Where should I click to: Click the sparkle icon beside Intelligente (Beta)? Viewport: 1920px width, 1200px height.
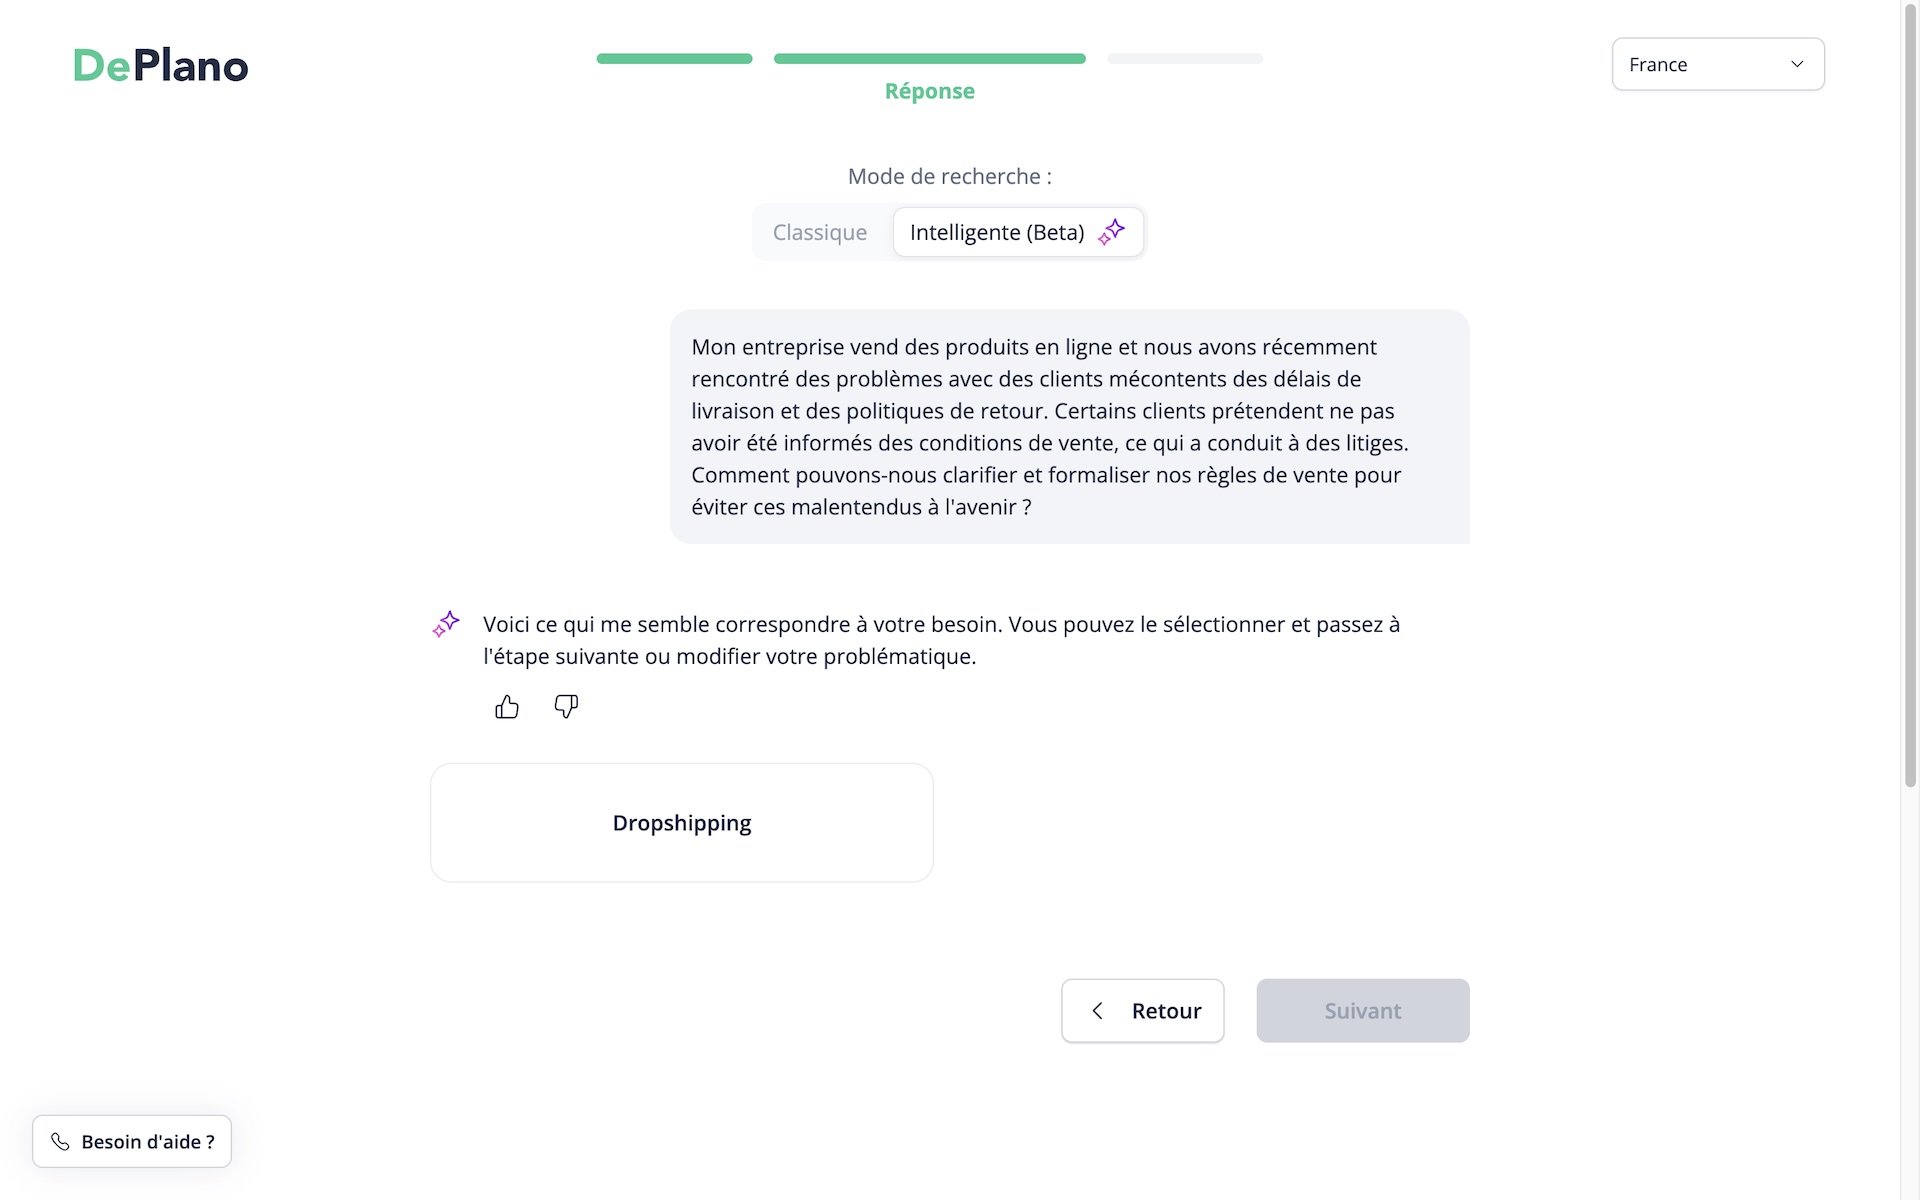coord(1111,232)
